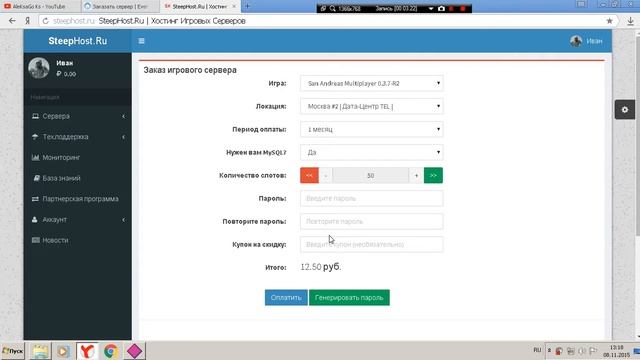Reload the page with refresh icon
640x360 pixels.
45,21
